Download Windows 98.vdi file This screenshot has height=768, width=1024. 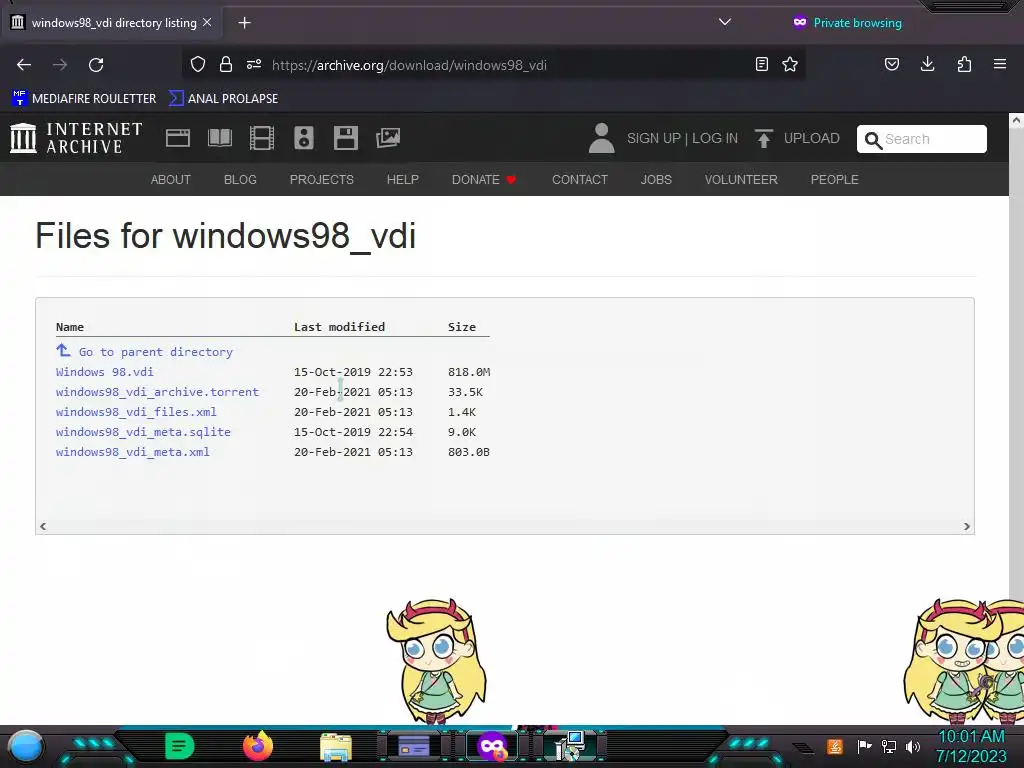tap(104, 372)
